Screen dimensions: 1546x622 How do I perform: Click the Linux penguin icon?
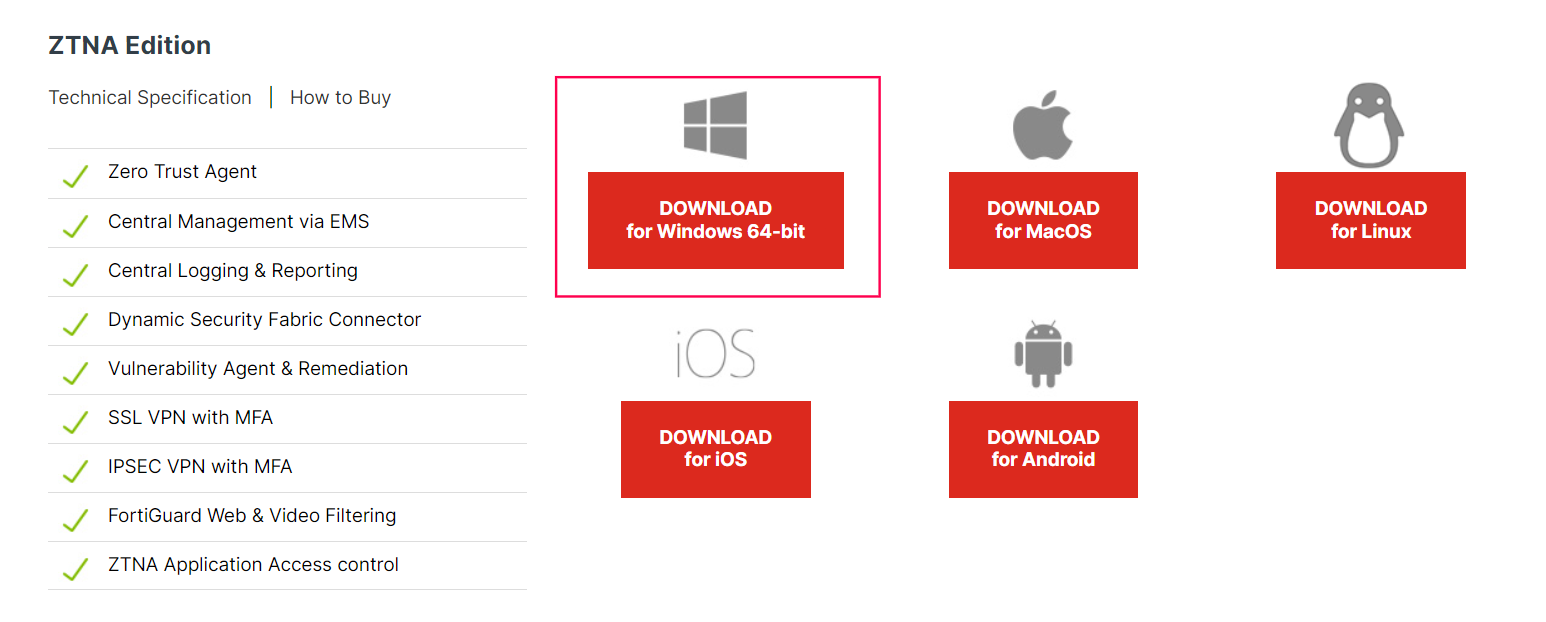coord(1369,126)
